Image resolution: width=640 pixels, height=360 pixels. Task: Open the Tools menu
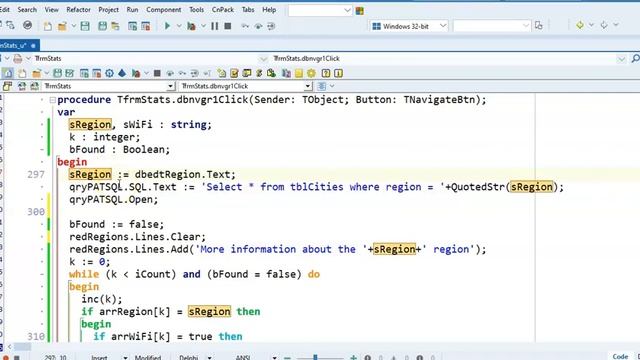(196, 9)
